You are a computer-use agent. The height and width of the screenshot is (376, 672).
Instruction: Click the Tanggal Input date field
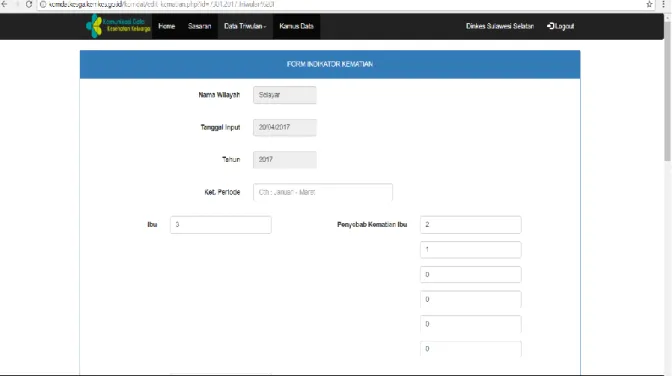[x=285, y=127]
